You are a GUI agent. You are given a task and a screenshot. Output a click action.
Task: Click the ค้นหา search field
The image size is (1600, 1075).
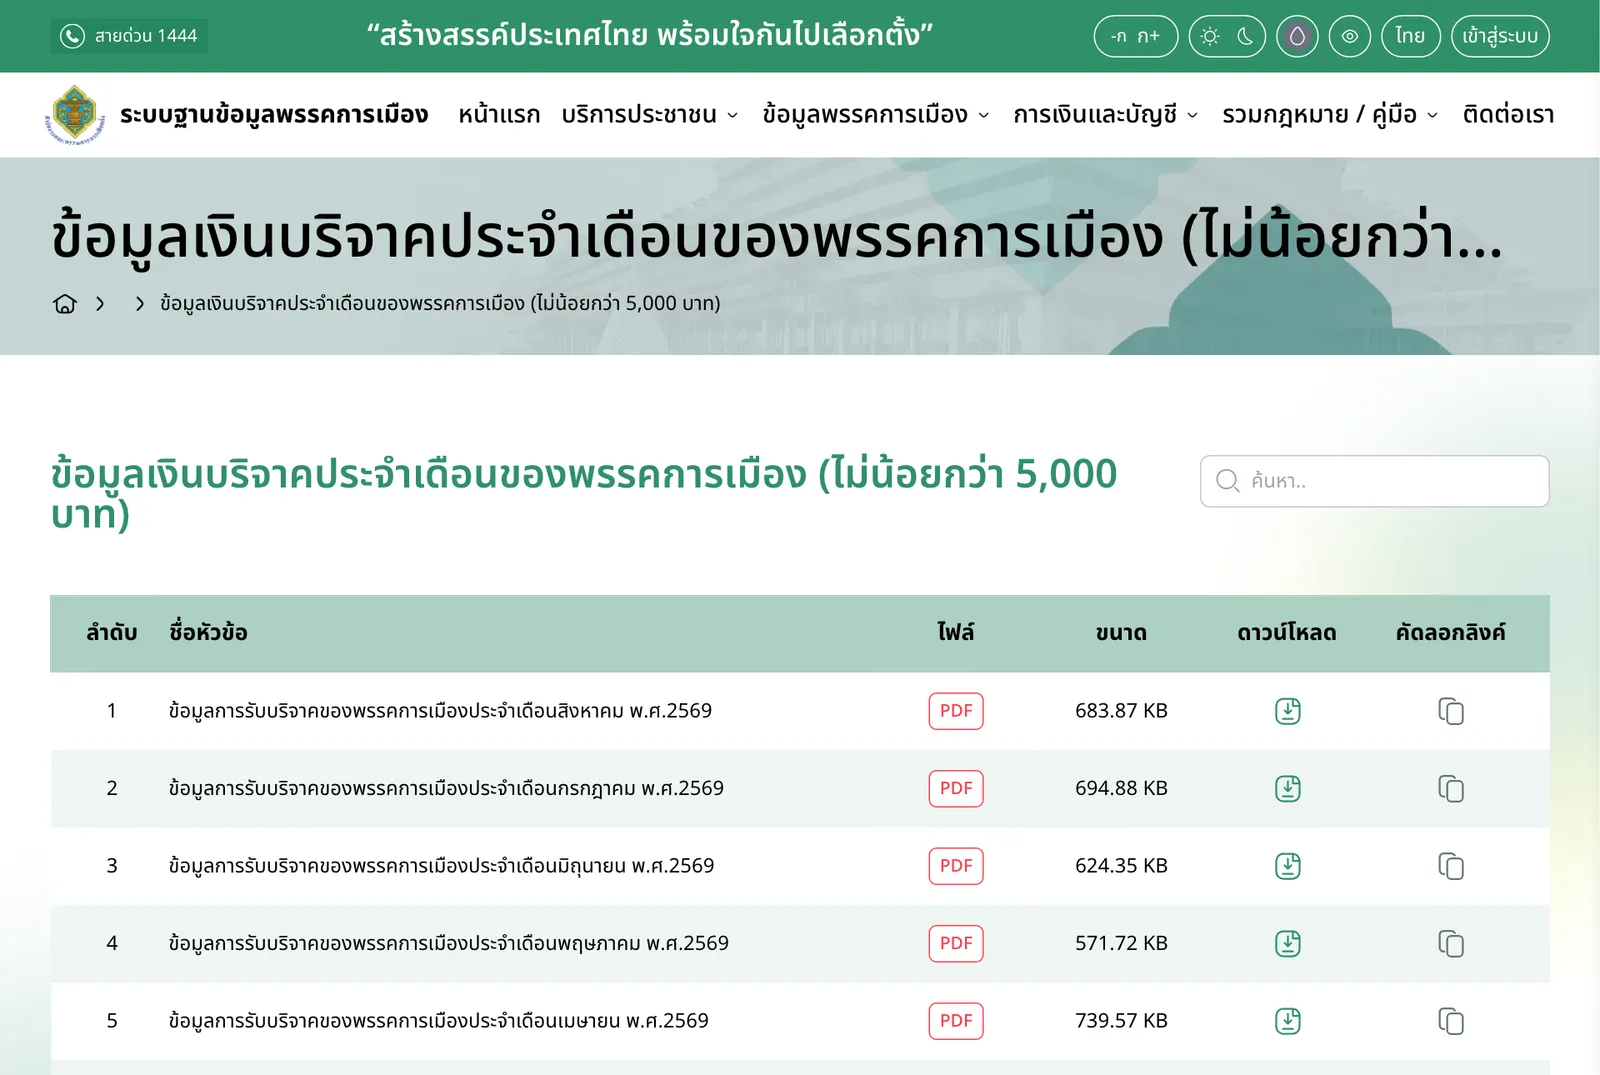[1375, 481]
